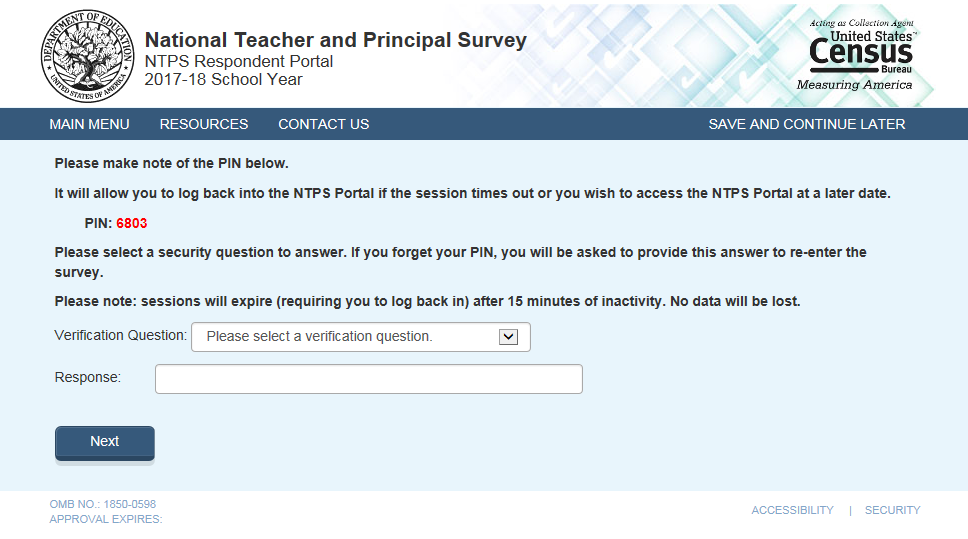968x539 pixels.
Task: Focus the Response text field
Action: click(x=368, y=379)
